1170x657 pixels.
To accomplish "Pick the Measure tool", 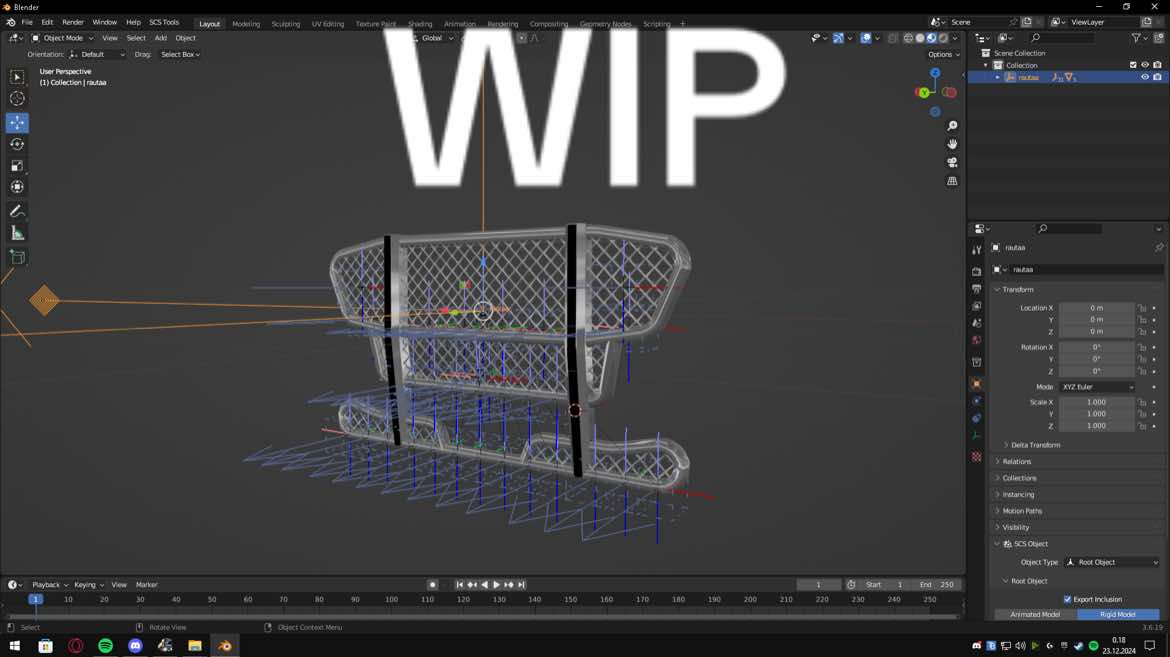I will click(x=17, y=234).
